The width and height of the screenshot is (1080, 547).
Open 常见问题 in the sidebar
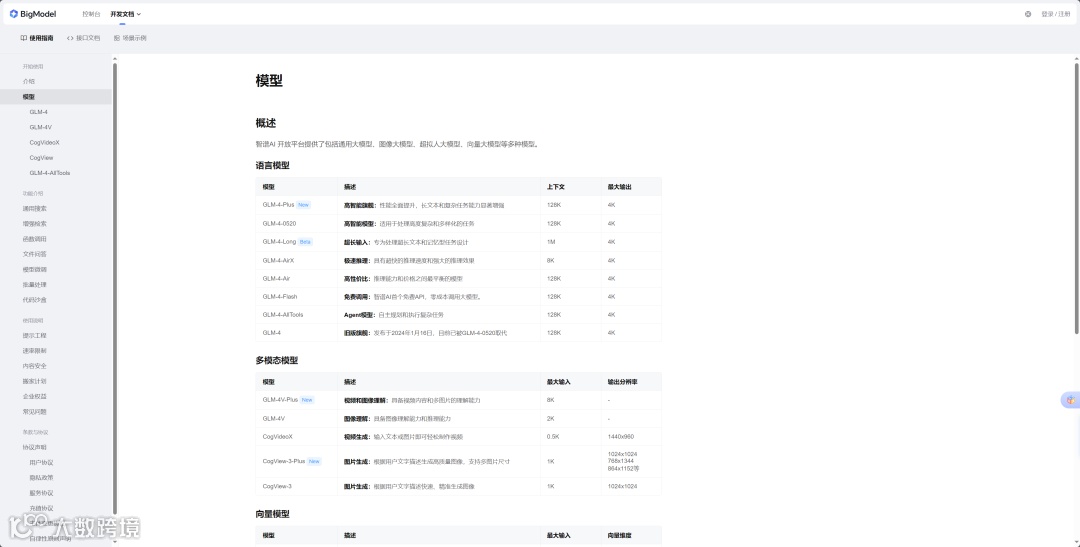[x=34, y=411]
